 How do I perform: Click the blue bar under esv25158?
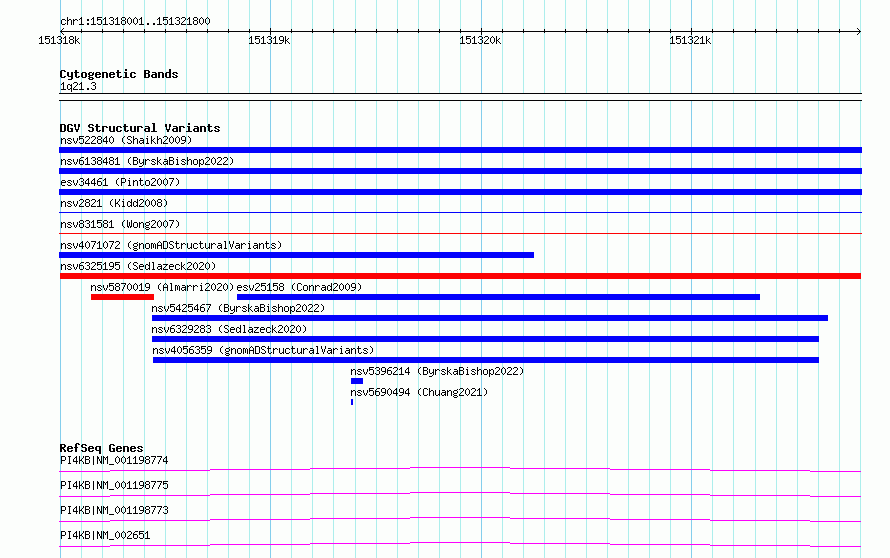[x=498, y=297]
